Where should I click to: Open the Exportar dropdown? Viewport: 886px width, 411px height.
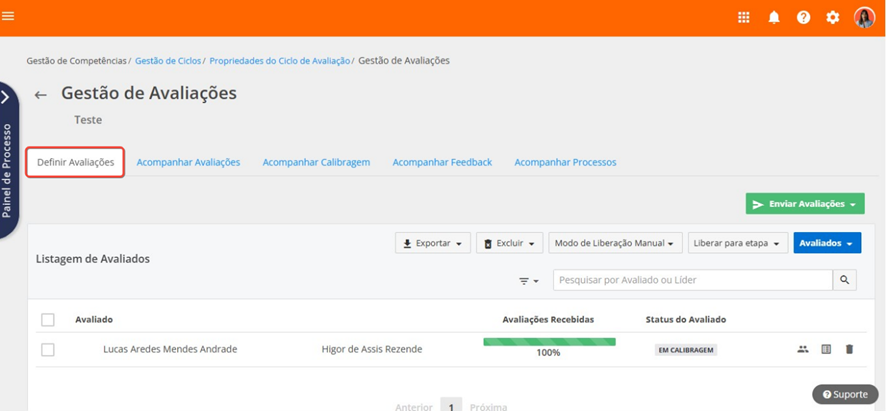coord(432,243)
